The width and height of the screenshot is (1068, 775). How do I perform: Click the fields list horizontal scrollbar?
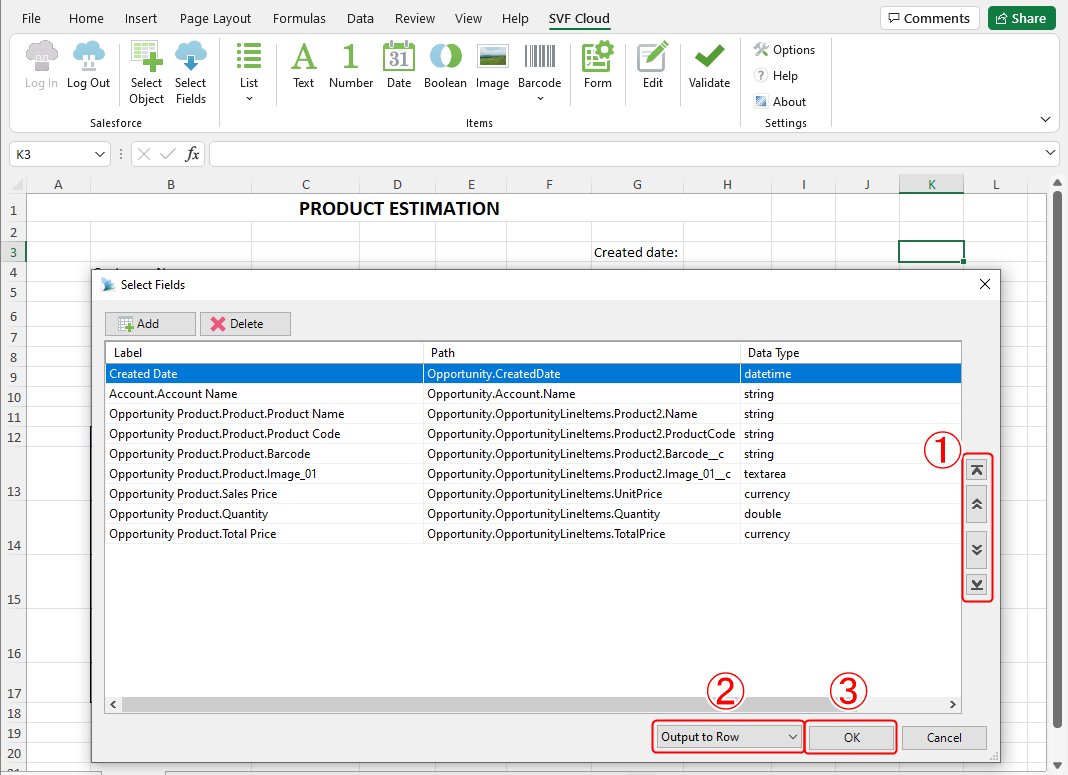tap(533, 704)
